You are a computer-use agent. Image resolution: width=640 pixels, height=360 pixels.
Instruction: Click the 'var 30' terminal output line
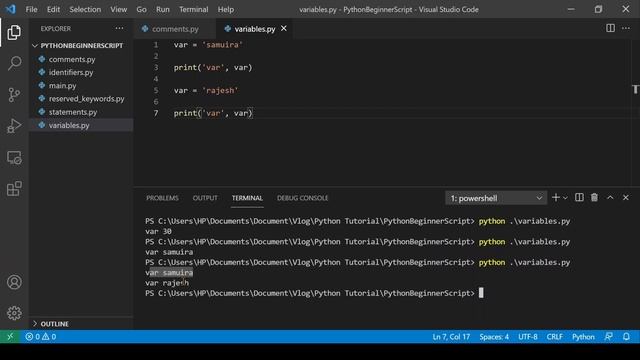[158, 231]
